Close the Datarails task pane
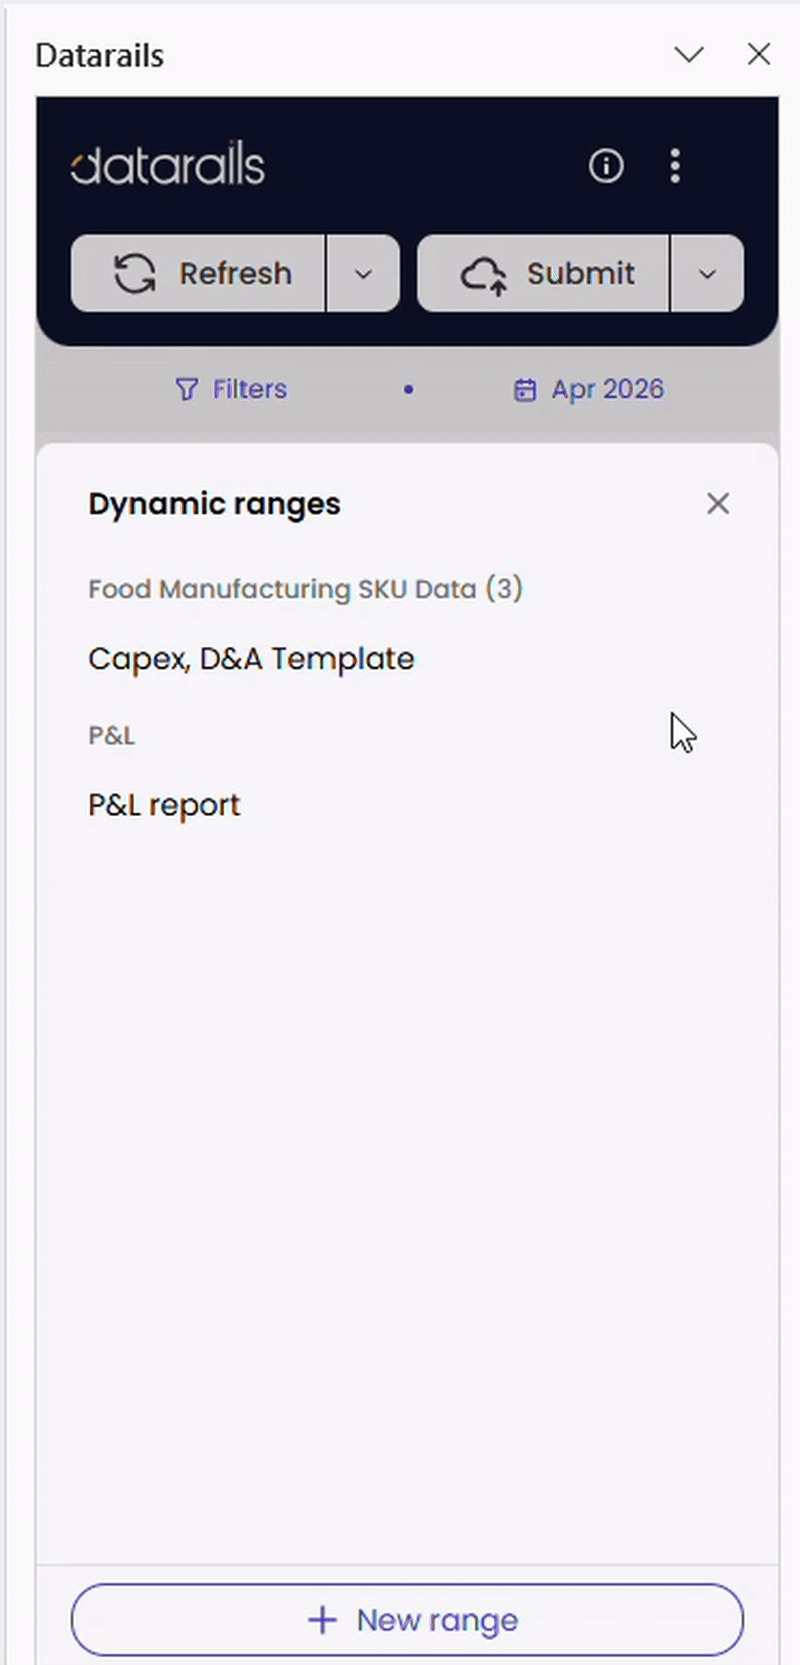800x1665 pixels. [759, 54]
